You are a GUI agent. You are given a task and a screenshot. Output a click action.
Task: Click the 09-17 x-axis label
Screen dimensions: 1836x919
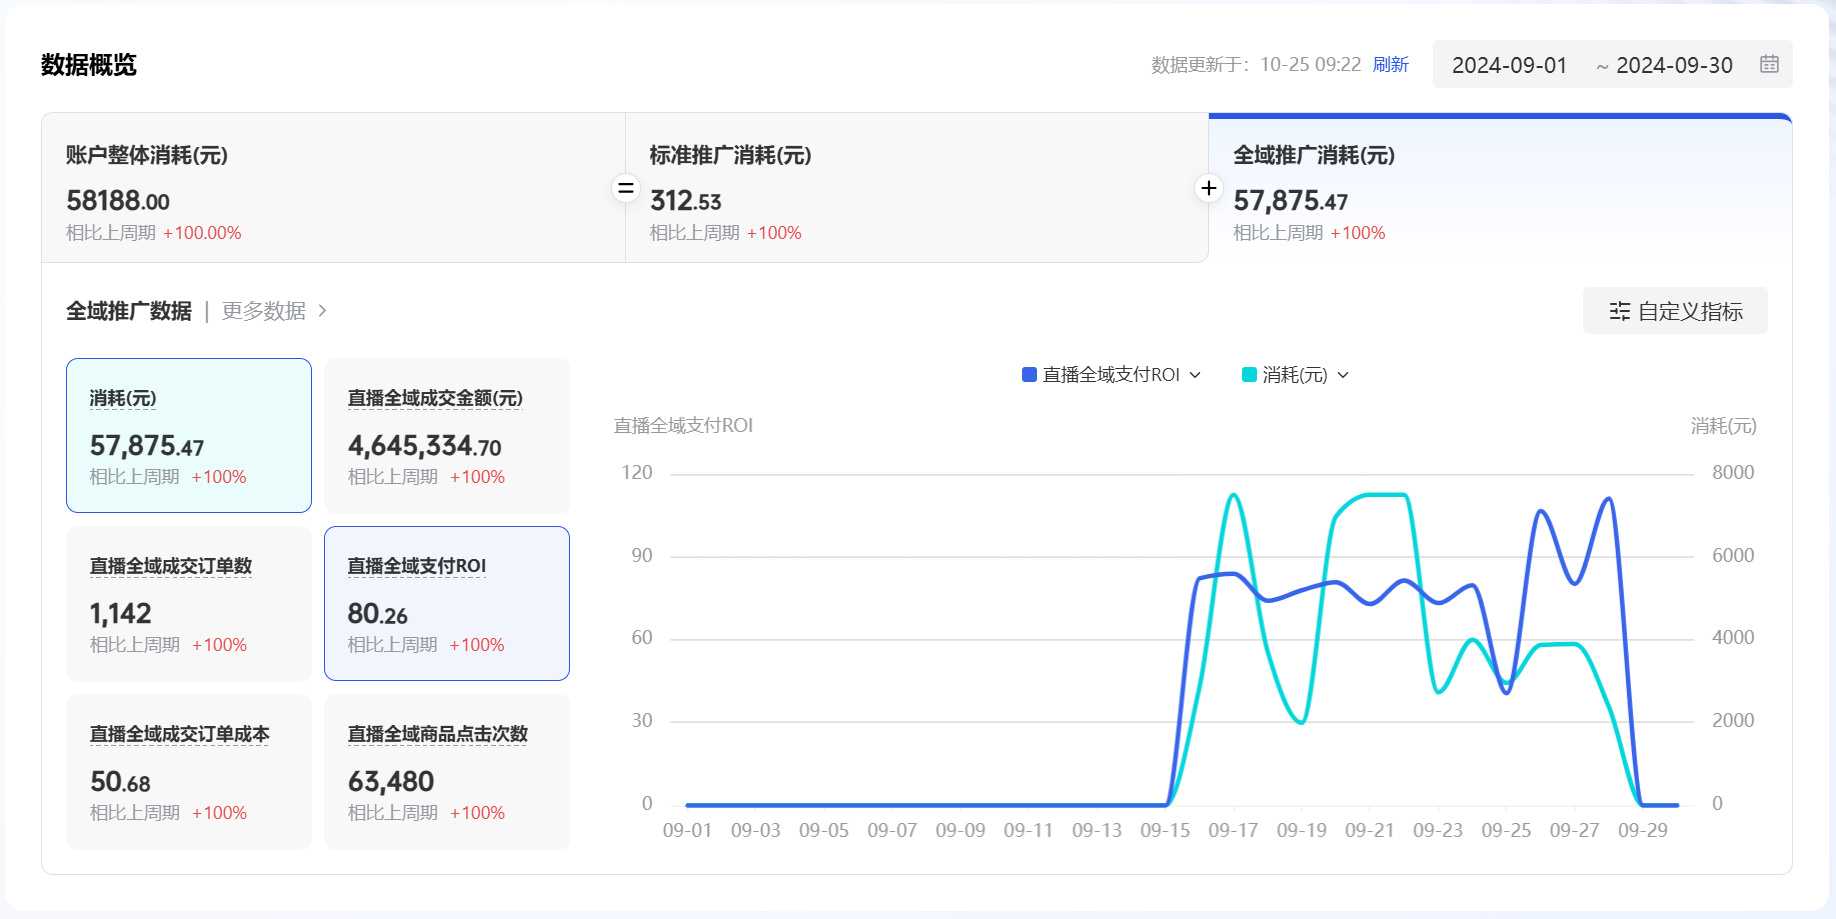click(1233, 830)
